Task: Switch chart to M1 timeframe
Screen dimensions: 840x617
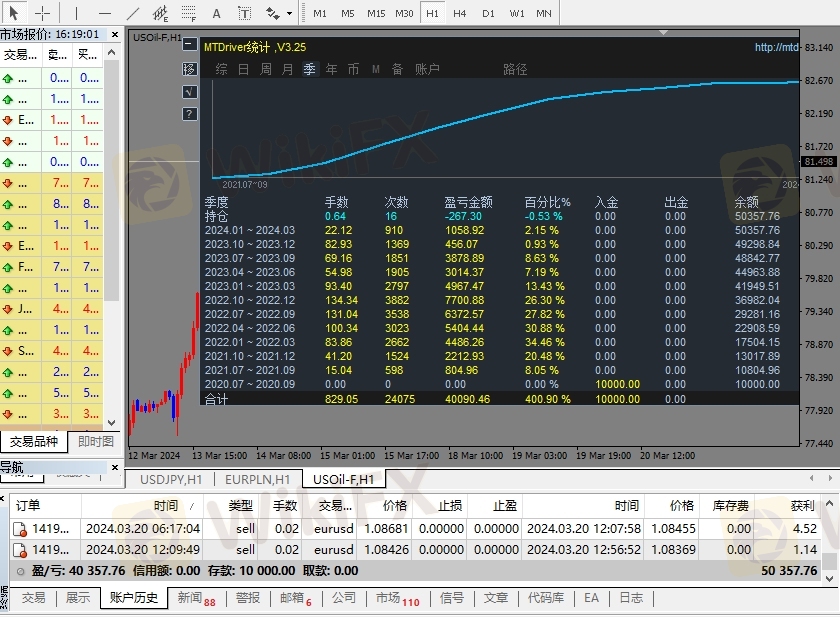Action: coord(320,13)
